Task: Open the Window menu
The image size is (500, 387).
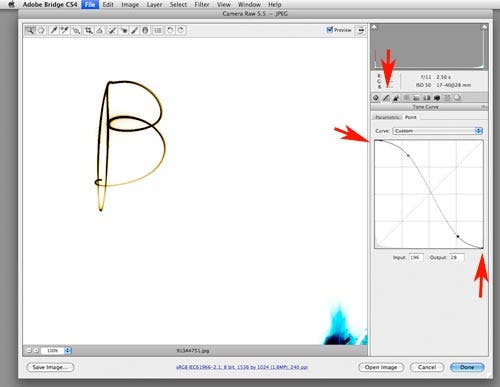Action: pyautogui.click(x=249, y=5)
